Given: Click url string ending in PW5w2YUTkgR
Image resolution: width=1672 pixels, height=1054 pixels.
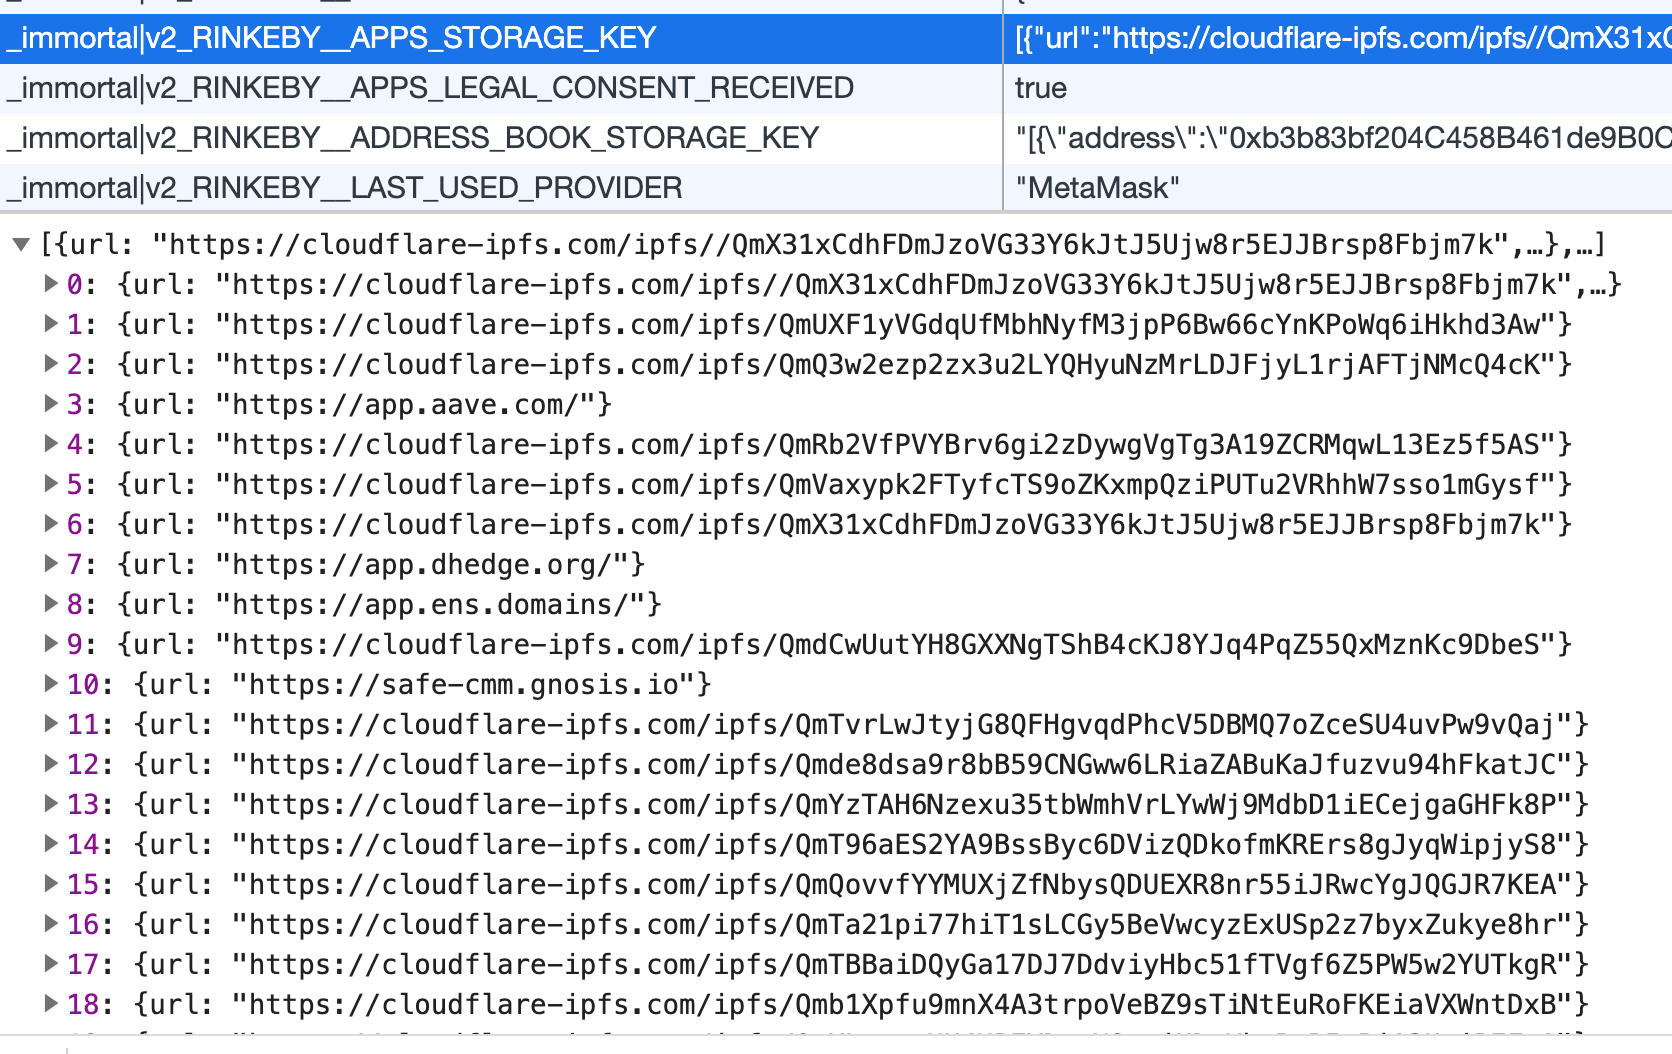Looking at the screenshot, I should point(903,964).
